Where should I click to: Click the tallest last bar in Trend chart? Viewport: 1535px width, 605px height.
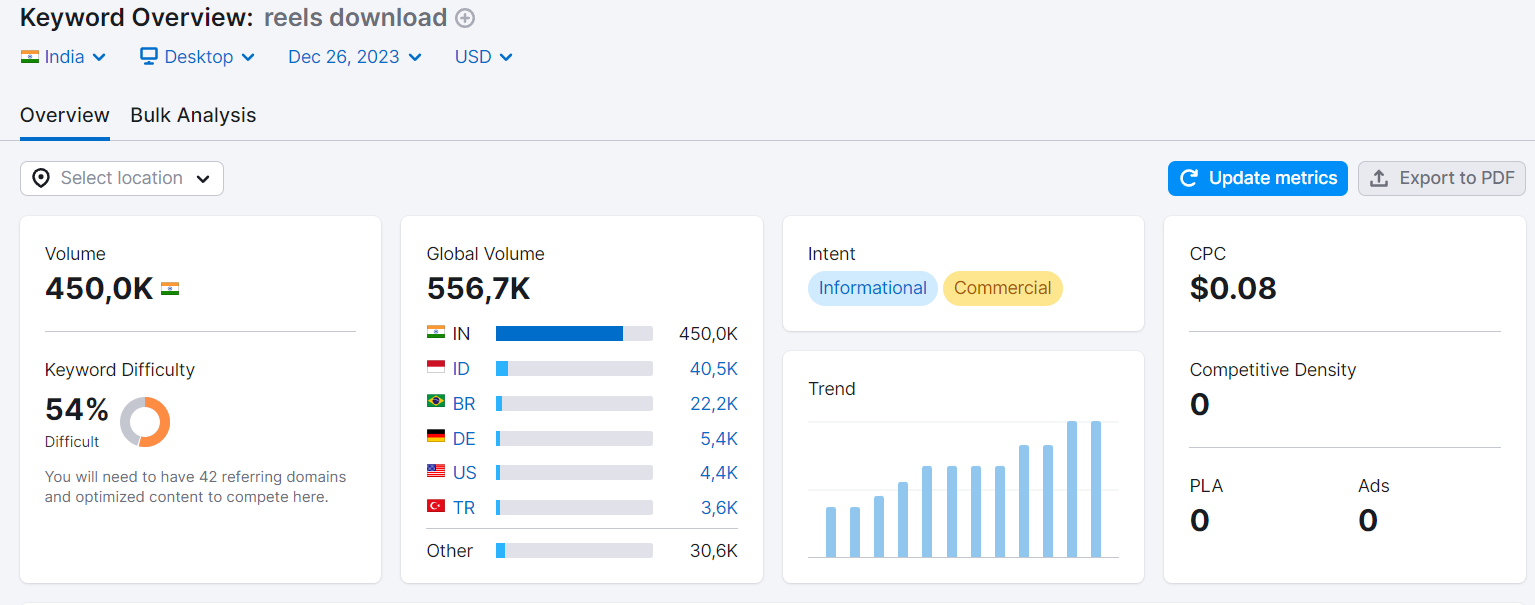pos(1096,489)
